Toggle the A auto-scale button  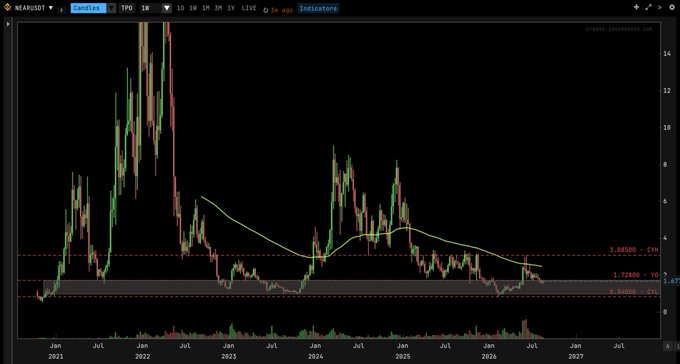tap(667, 346)
